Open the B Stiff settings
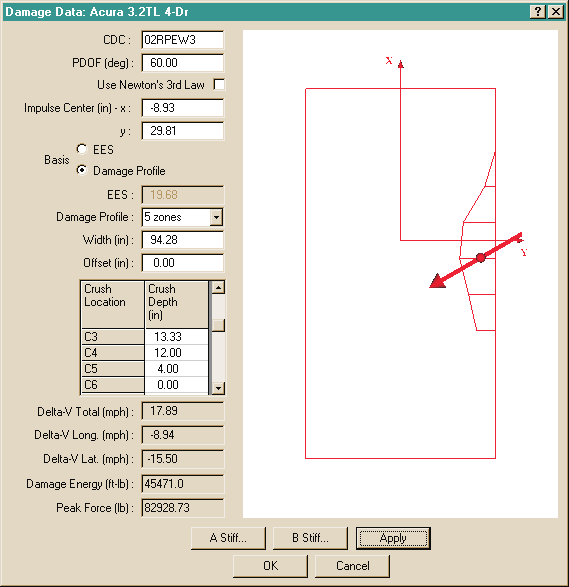569x587 pixels. 310,538
